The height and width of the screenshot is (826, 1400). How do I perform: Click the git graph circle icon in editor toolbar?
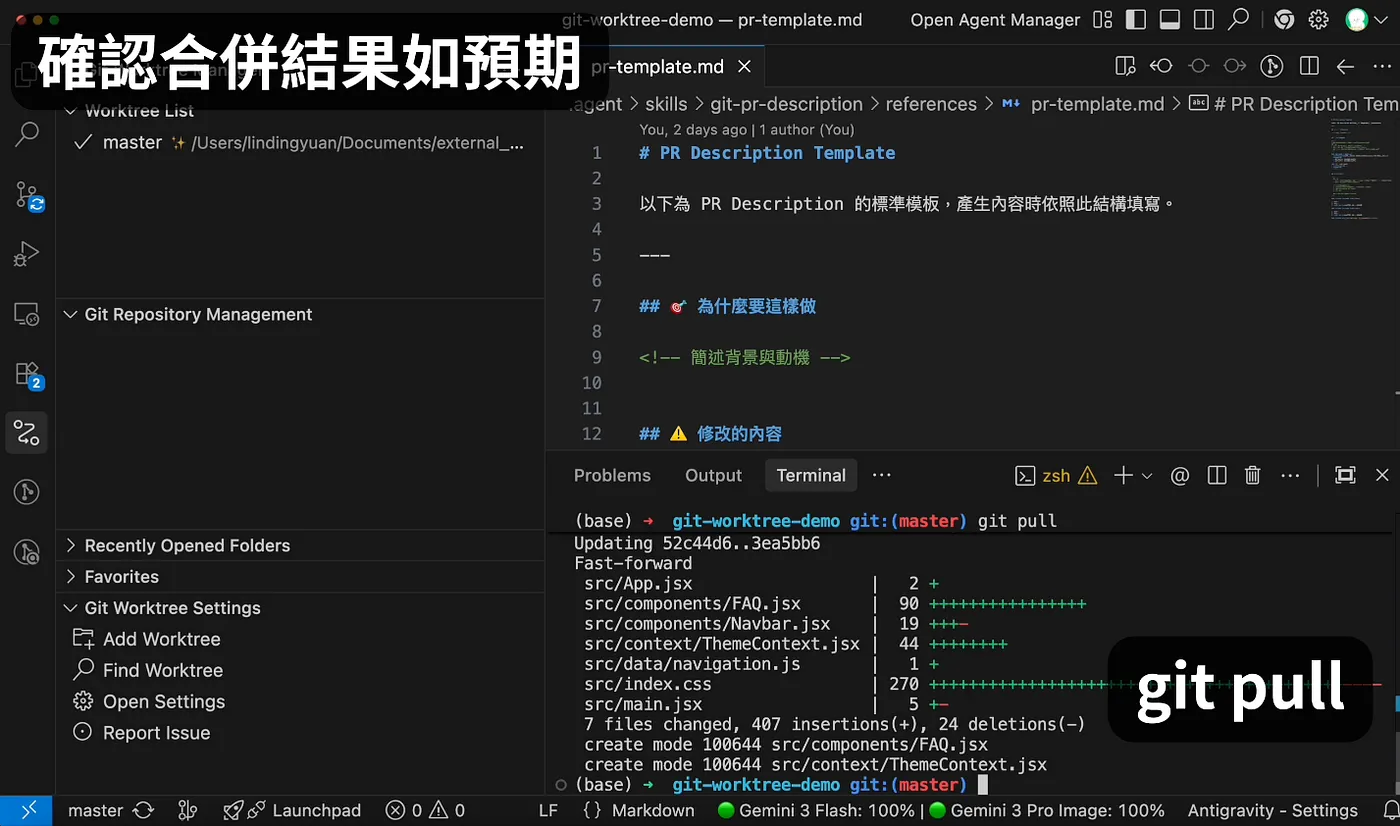[x=1272, y=66]
